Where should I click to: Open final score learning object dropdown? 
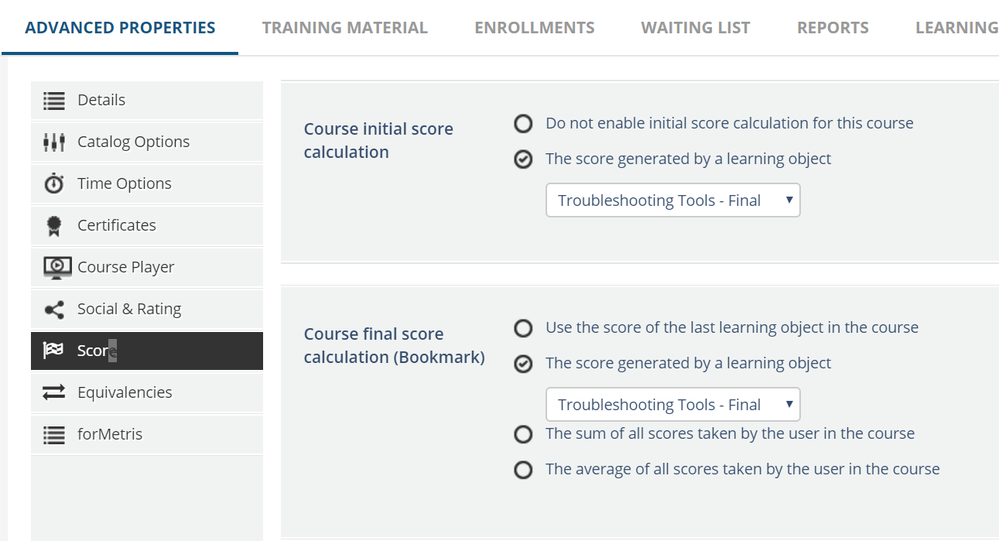coord(673,405)
